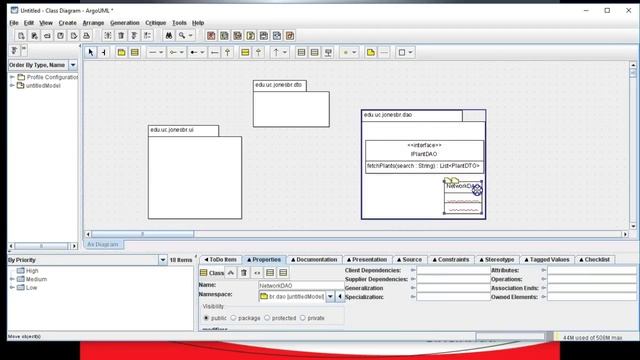Image resolution: width=640 pixels, height=360 pixels.
Task: Switch to the Documentation tab
Action: 314,260
